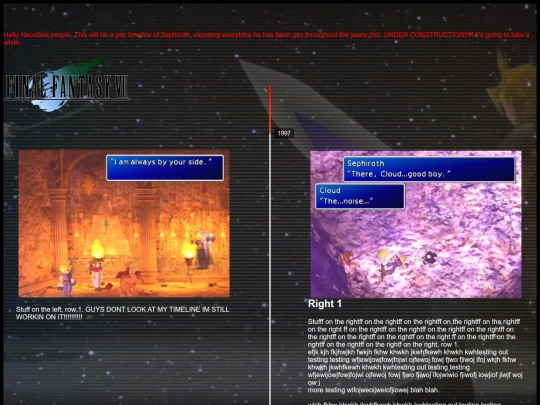Click the Final Fantasy VII logo image
This screenshot has height=405, width=540.
coord(66,84)
